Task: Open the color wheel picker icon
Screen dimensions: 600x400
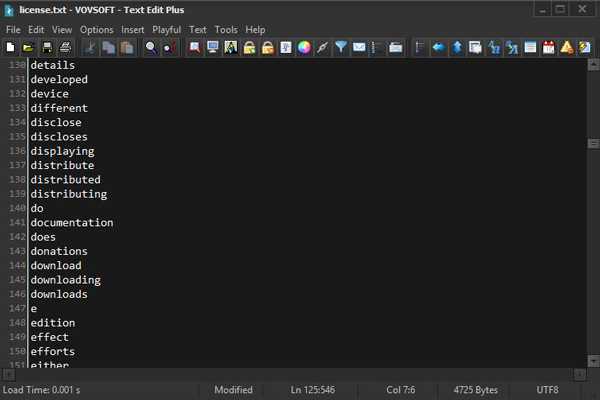Action: point(304,47)
